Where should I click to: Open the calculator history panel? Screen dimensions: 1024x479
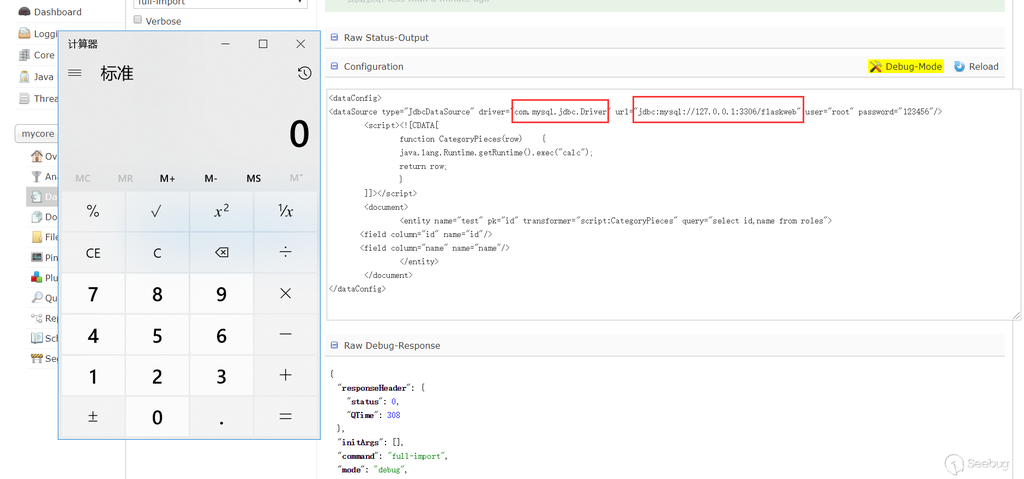[x=304, y=73]
